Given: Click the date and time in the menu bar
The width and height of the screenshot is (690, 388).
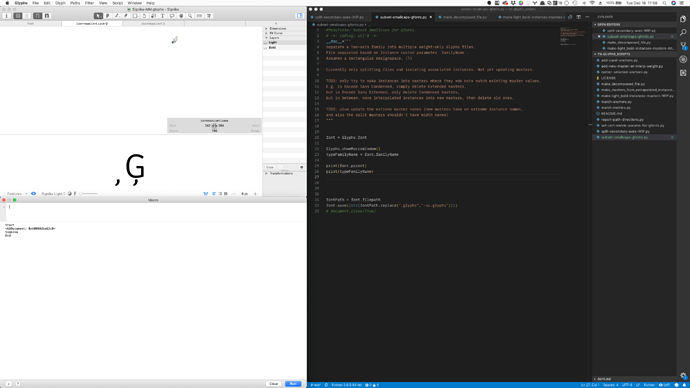Looking at the screenshot, I should point(642,3).
